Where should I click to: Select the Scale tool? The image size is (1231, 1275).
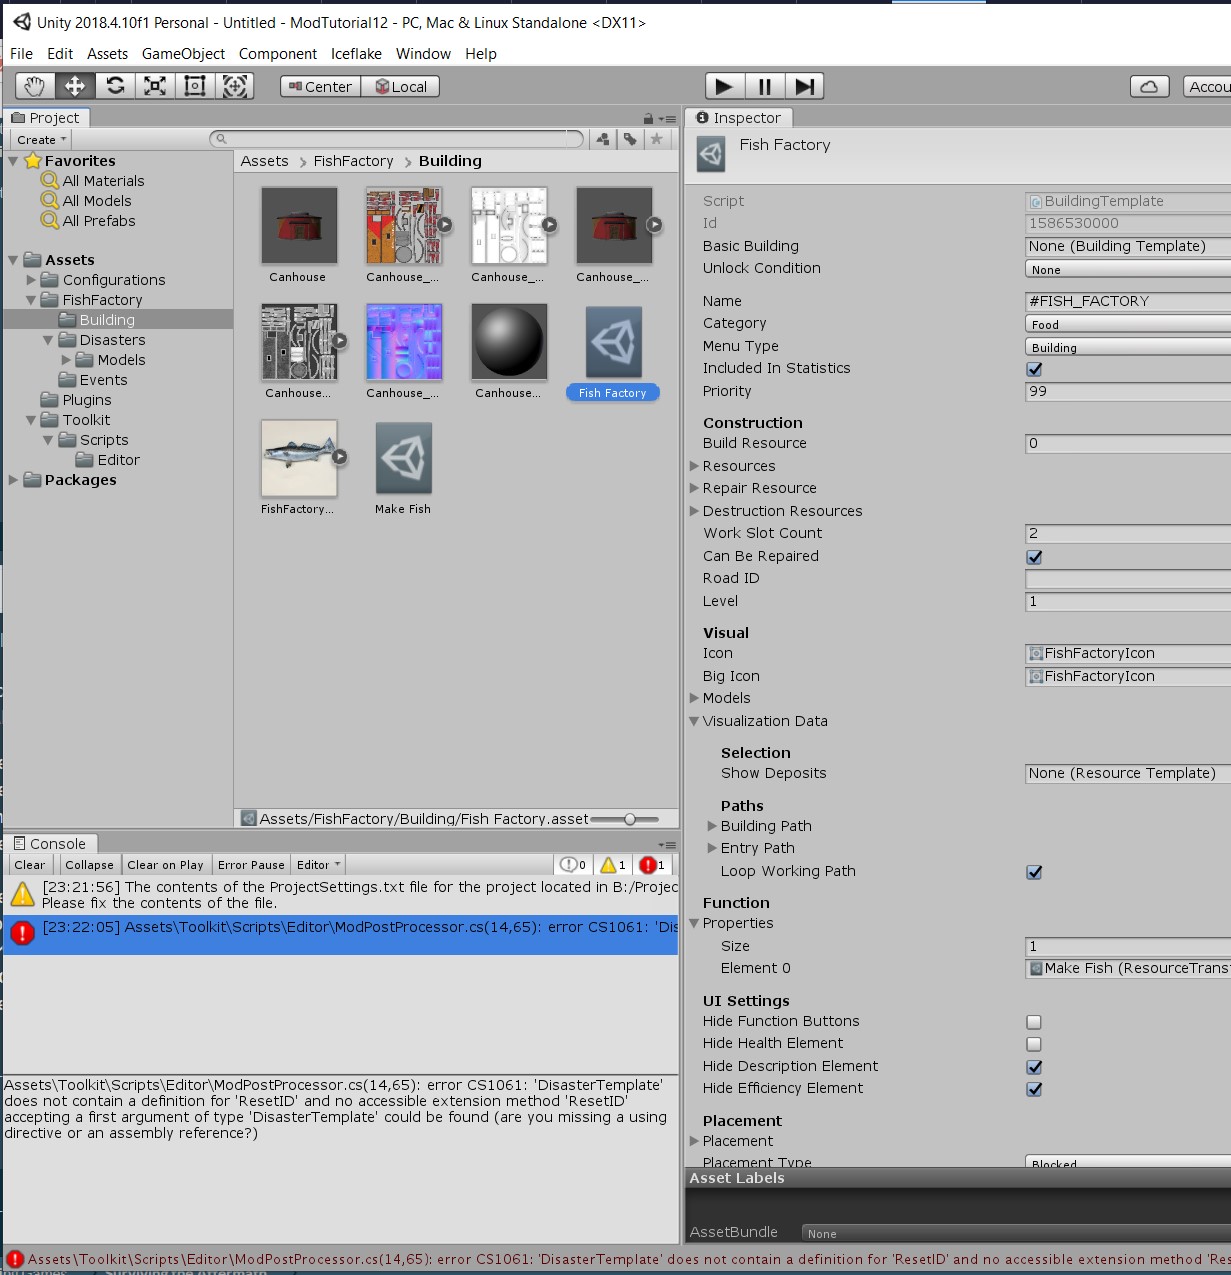(x=155, y=86)
